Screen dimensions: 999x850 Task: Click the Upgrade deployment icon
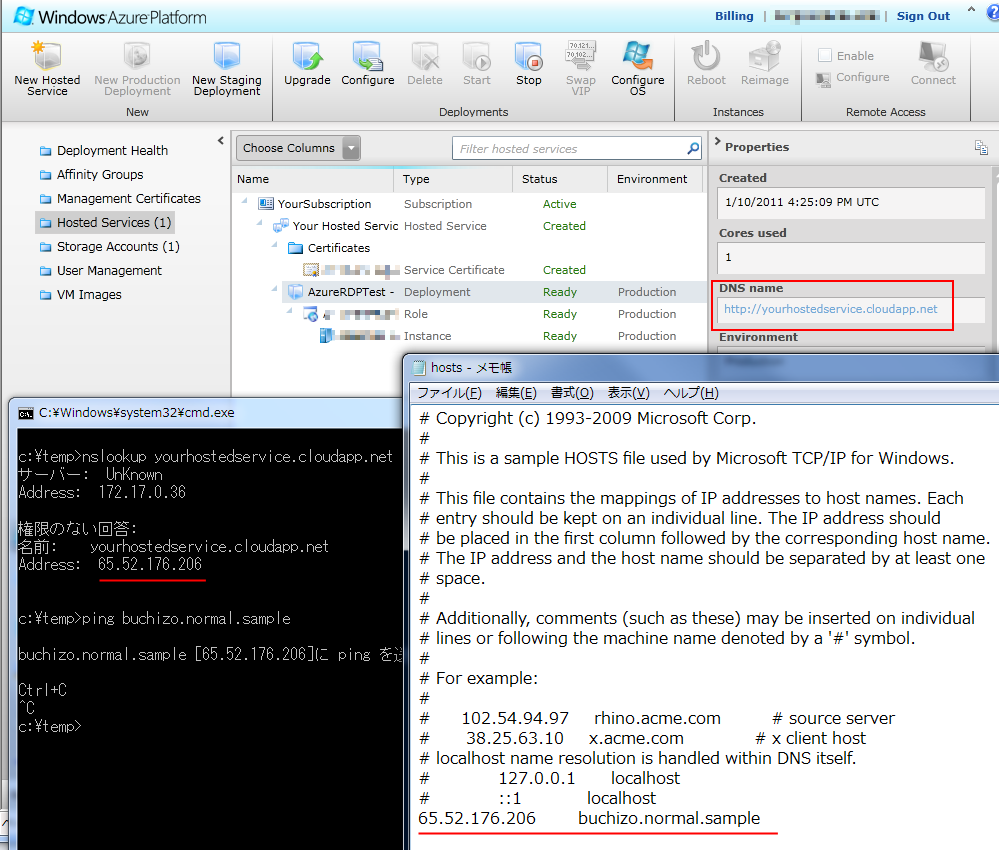(x=307, y=57)
